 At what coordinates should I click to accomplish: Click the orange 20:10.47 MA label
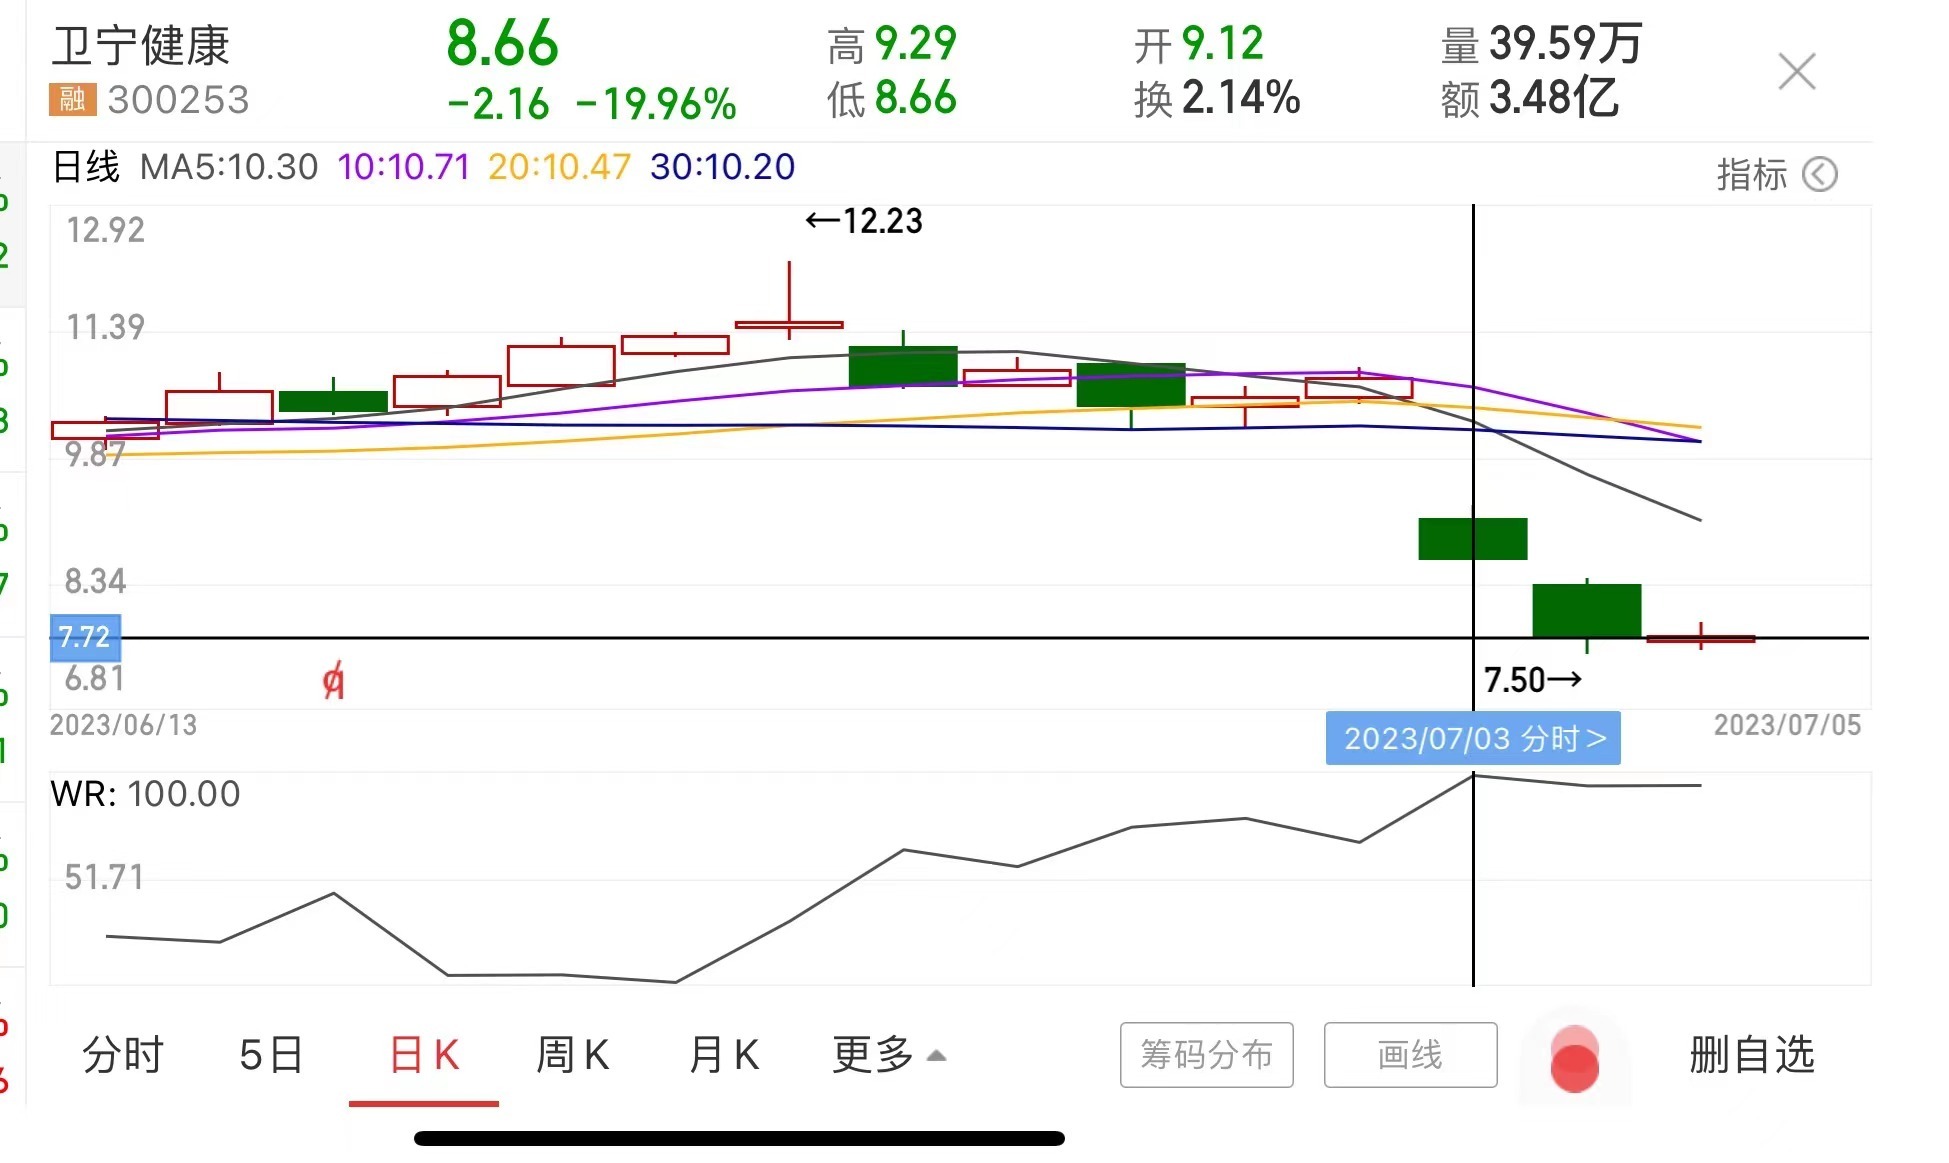tap(559, 167)
